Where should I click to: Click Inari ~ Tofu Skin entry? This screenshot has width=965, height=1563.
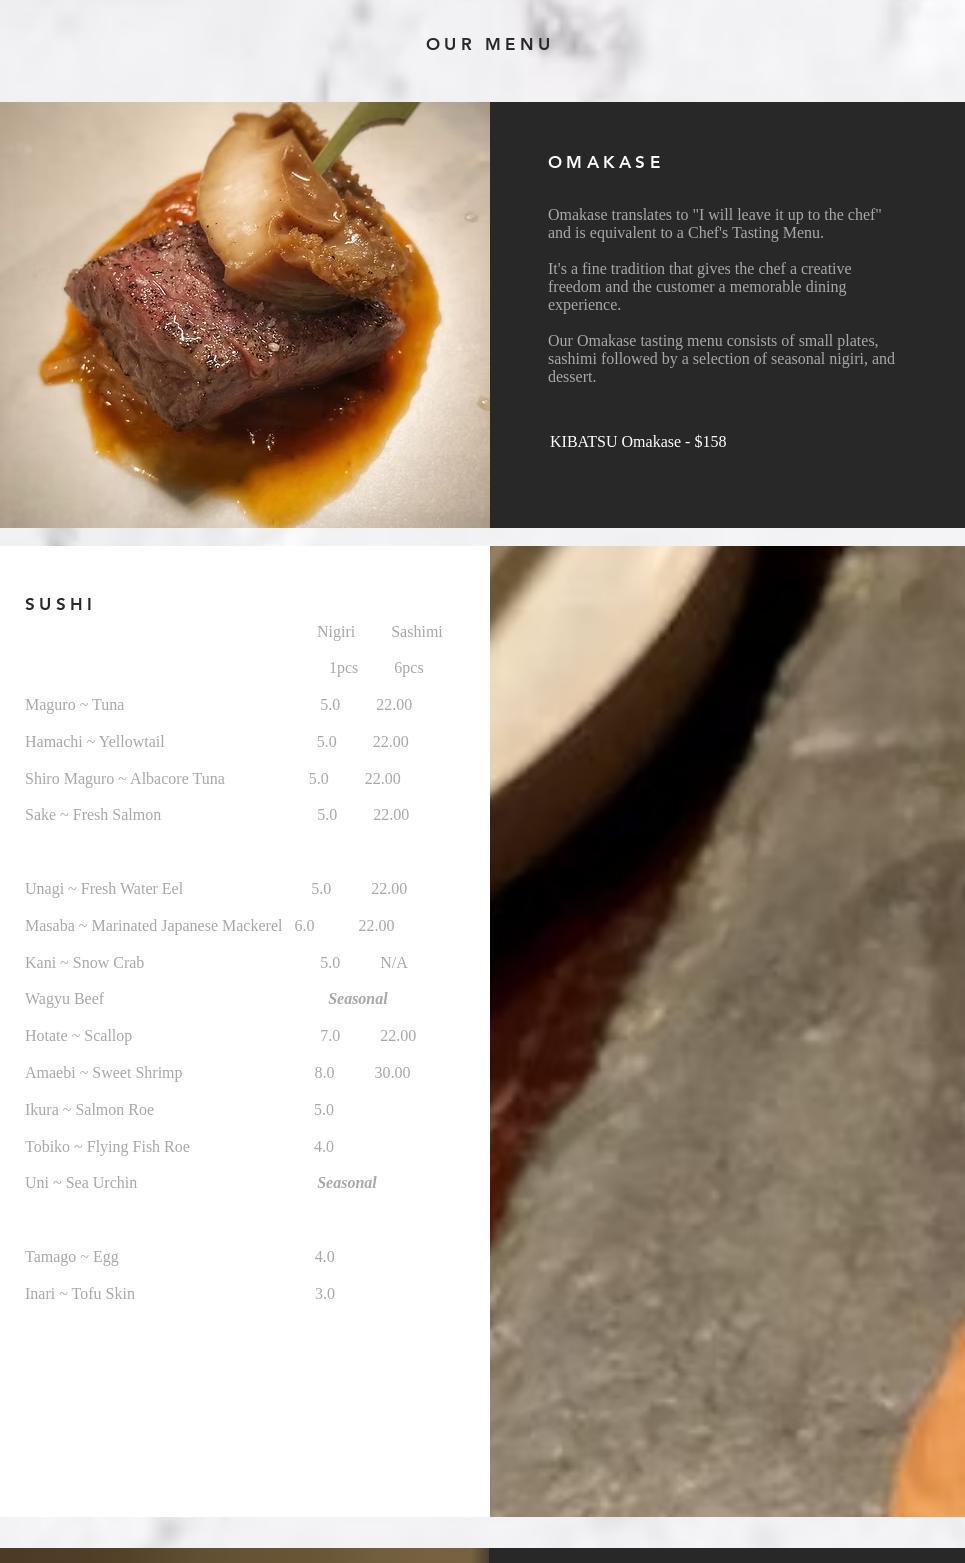coord(80,1294)
